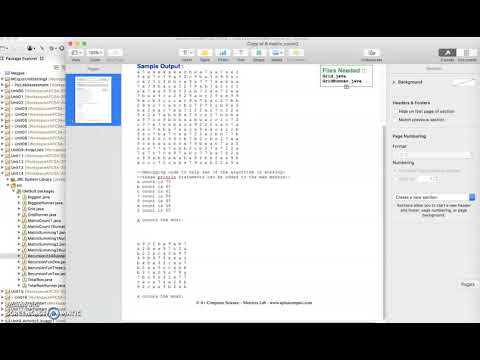Viewport: 480px width, 360px height.
Task: Open the page numbering Format dropdown
Action: pos(432,155)
